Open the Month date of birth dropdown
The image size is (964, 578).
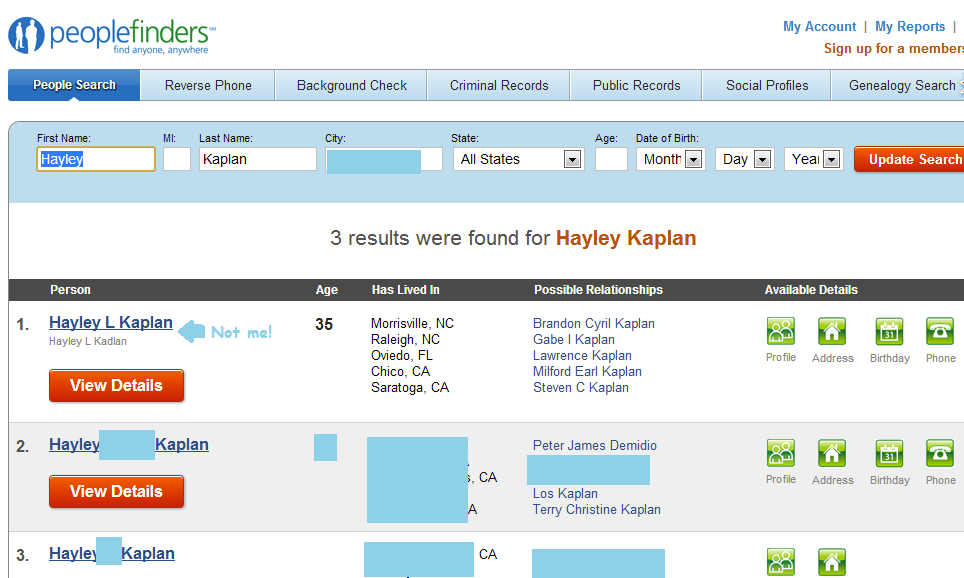coord(670,159)
